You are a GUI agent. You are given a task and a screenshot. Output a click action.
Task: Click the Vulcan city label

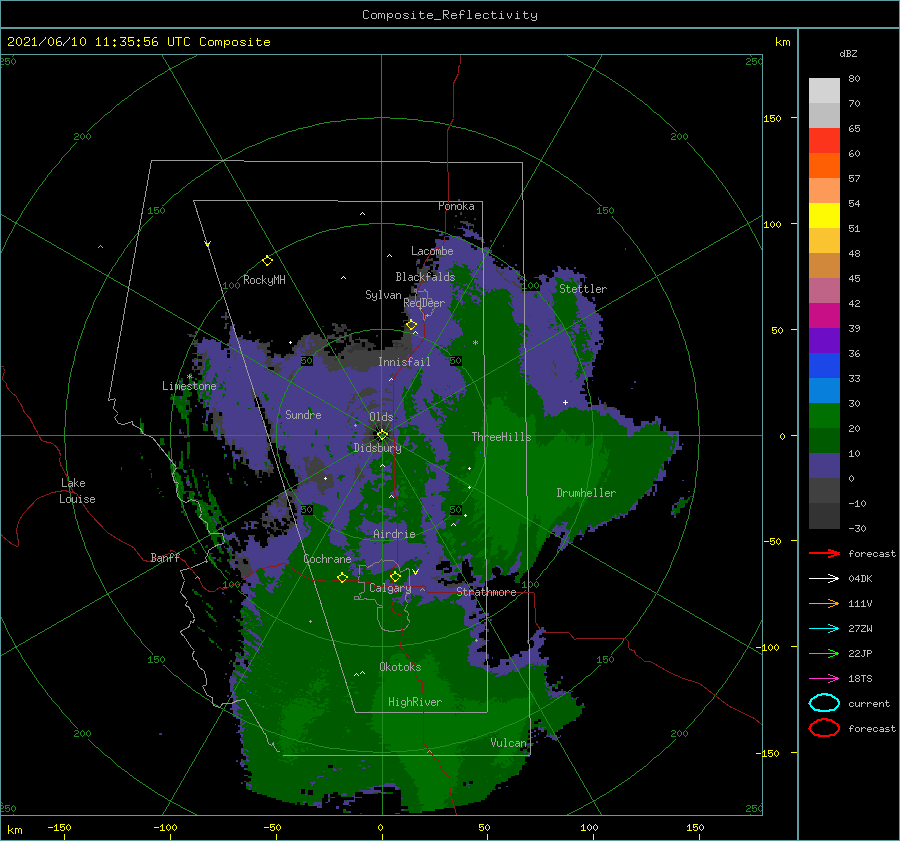tap(508, 743)
